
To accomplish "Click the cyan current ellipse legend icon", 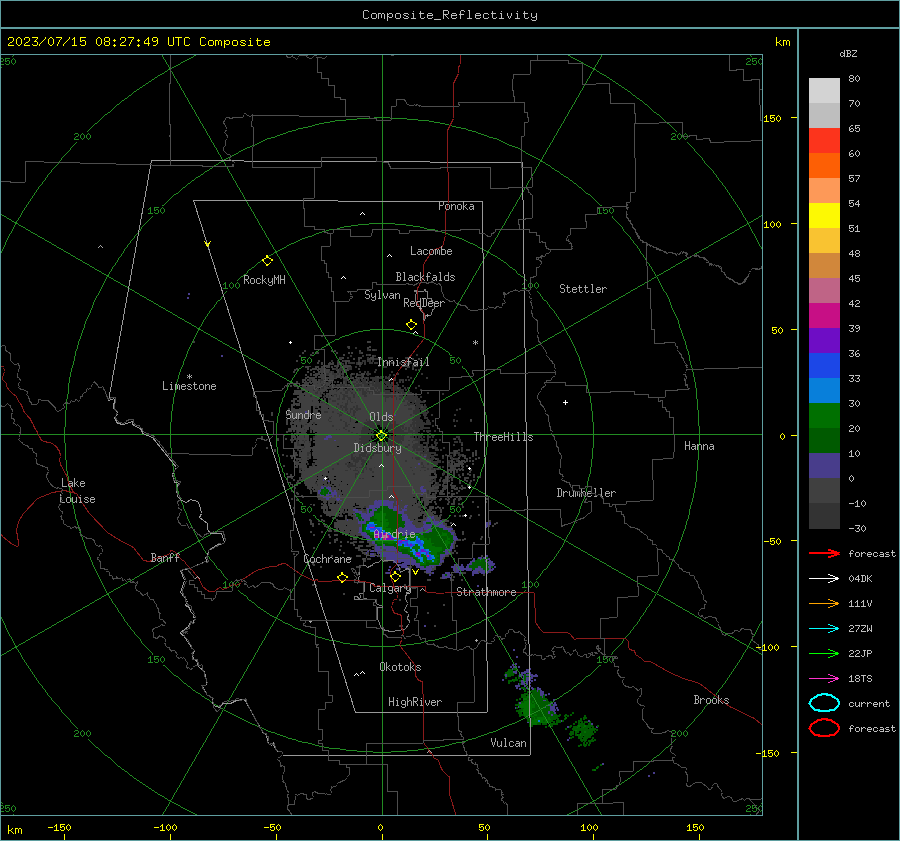I will coord(824,703).
